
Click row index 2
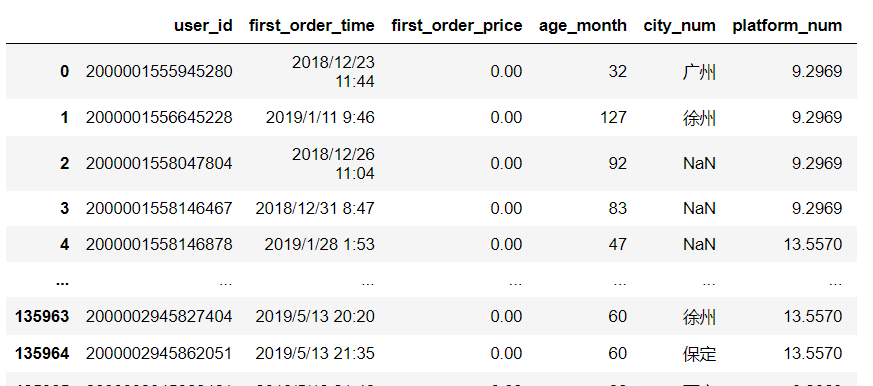pyautogui.click(x=65, y=163)
